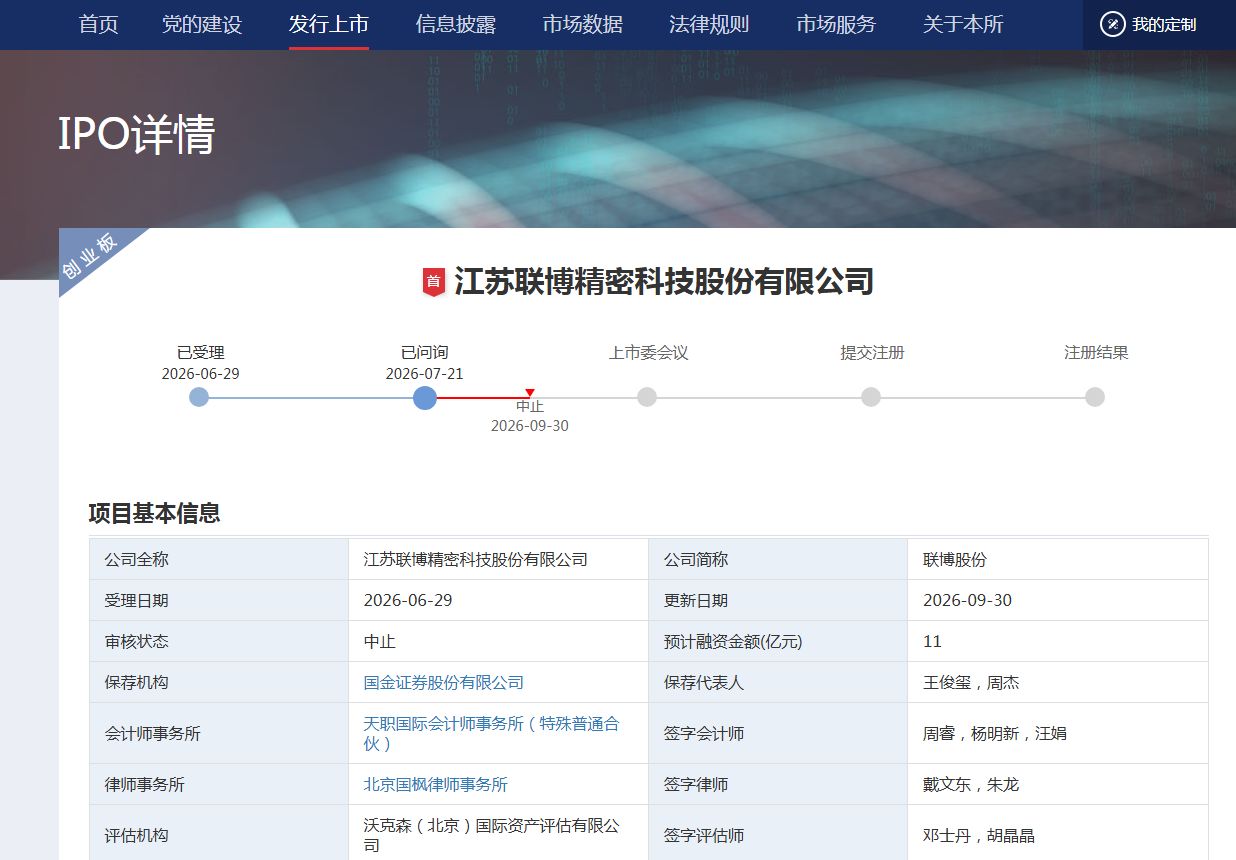Click the 公司全称 label cell

[219, 560]
